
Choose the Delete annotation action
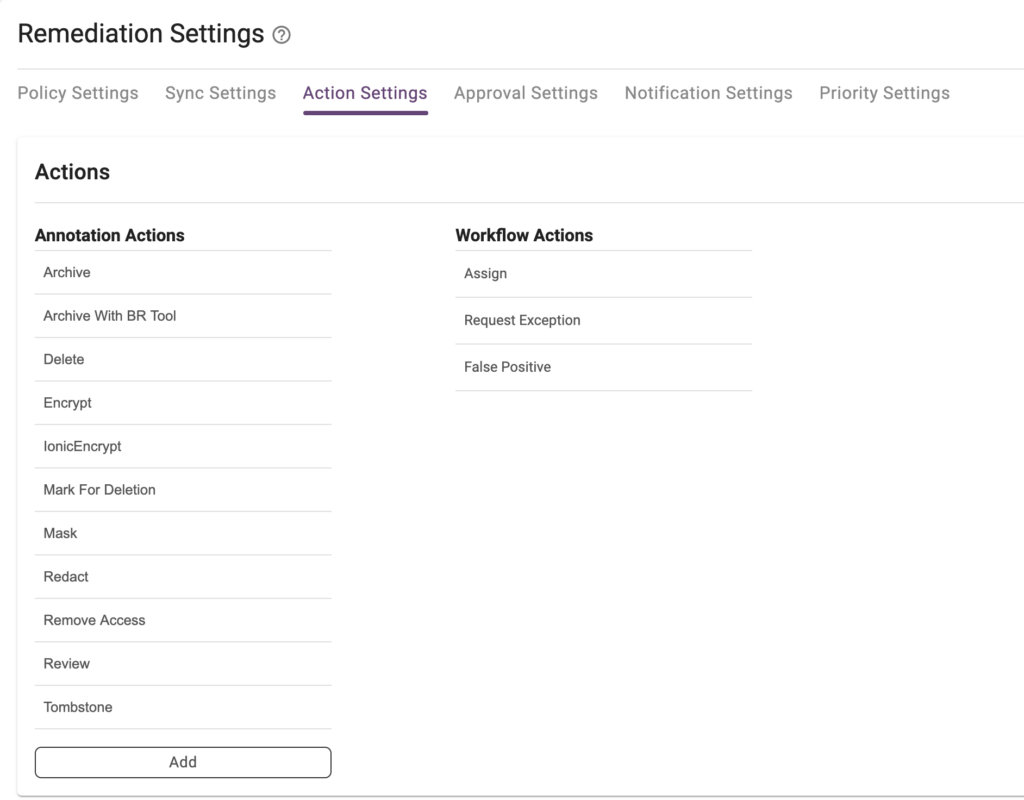[x=183, y=359]
